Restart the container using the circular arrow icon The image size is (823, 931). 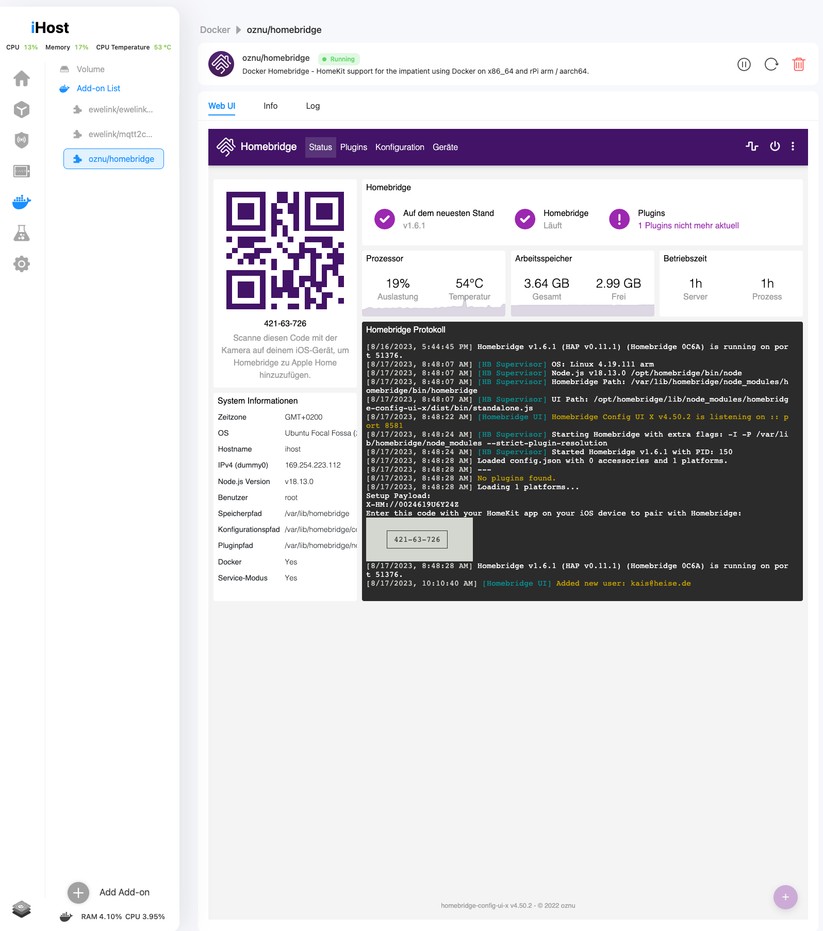pyautogui.click(x=771, y=64)
